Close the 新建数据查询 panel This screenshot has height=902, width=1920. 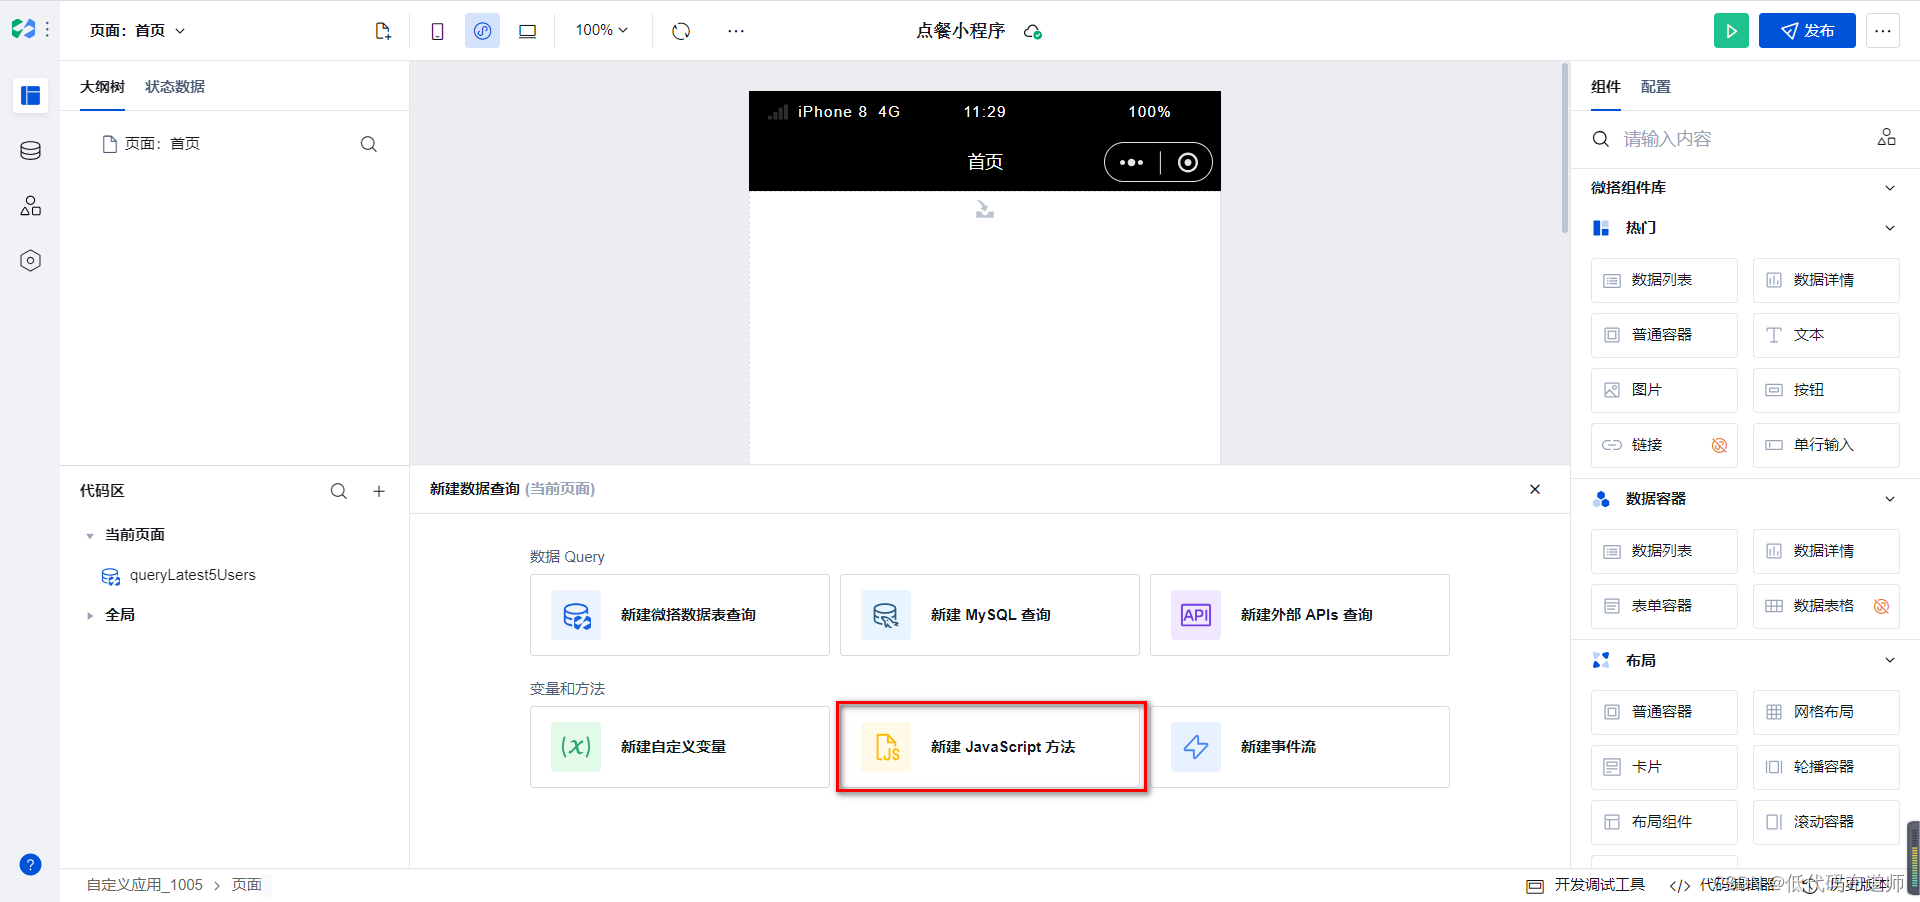pos(1535,489)
